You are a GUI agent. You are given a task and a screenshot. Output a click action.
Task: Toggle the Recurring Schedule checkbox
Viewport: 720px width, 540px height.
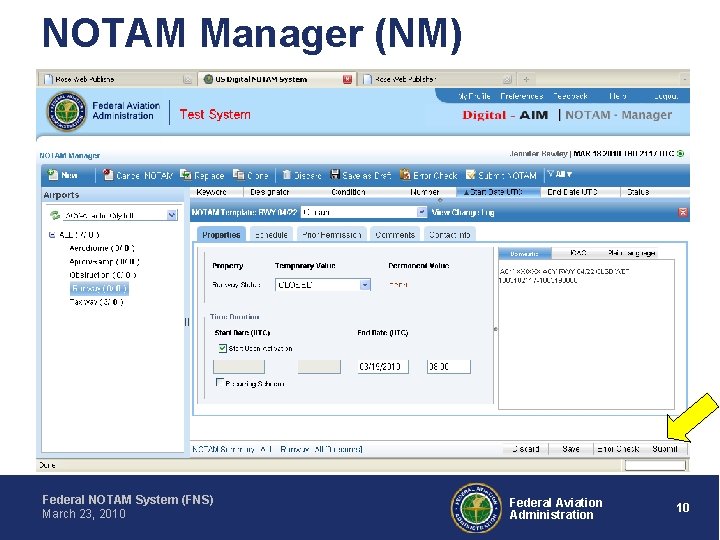pos(219,382)
